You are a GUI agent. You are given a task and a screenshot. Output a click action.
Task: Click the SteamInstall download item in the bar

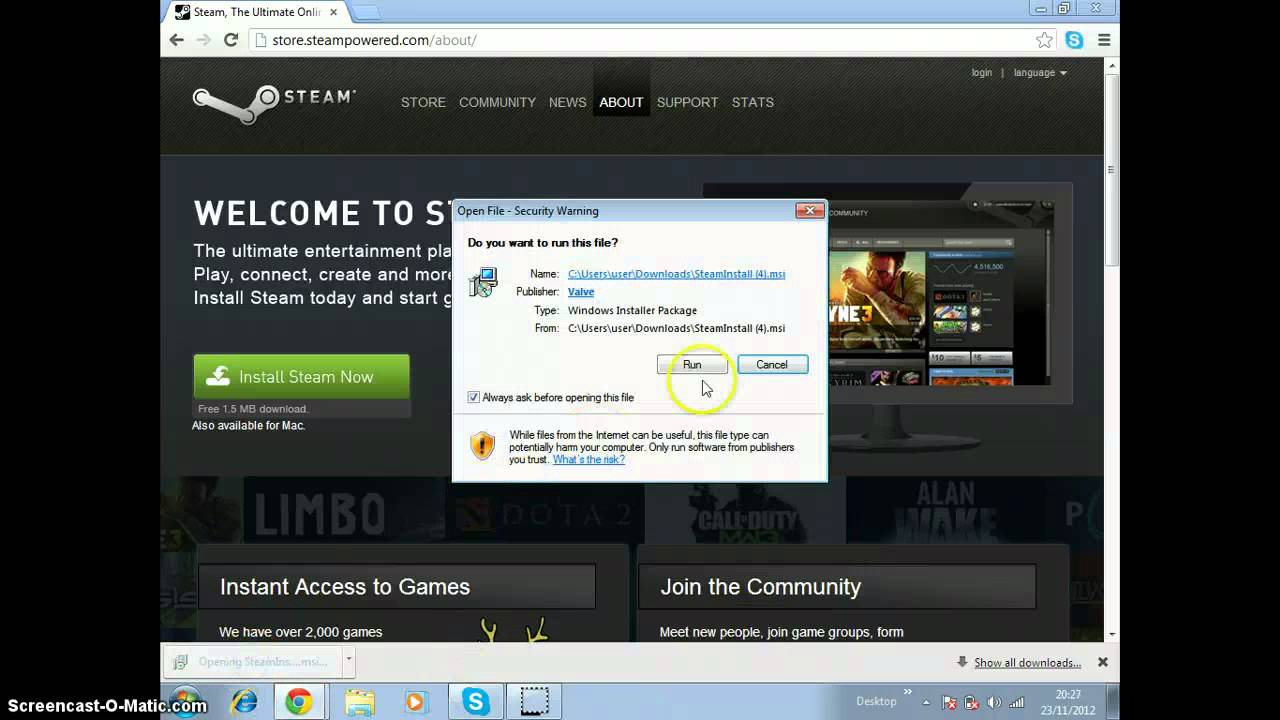pos(252,662)
